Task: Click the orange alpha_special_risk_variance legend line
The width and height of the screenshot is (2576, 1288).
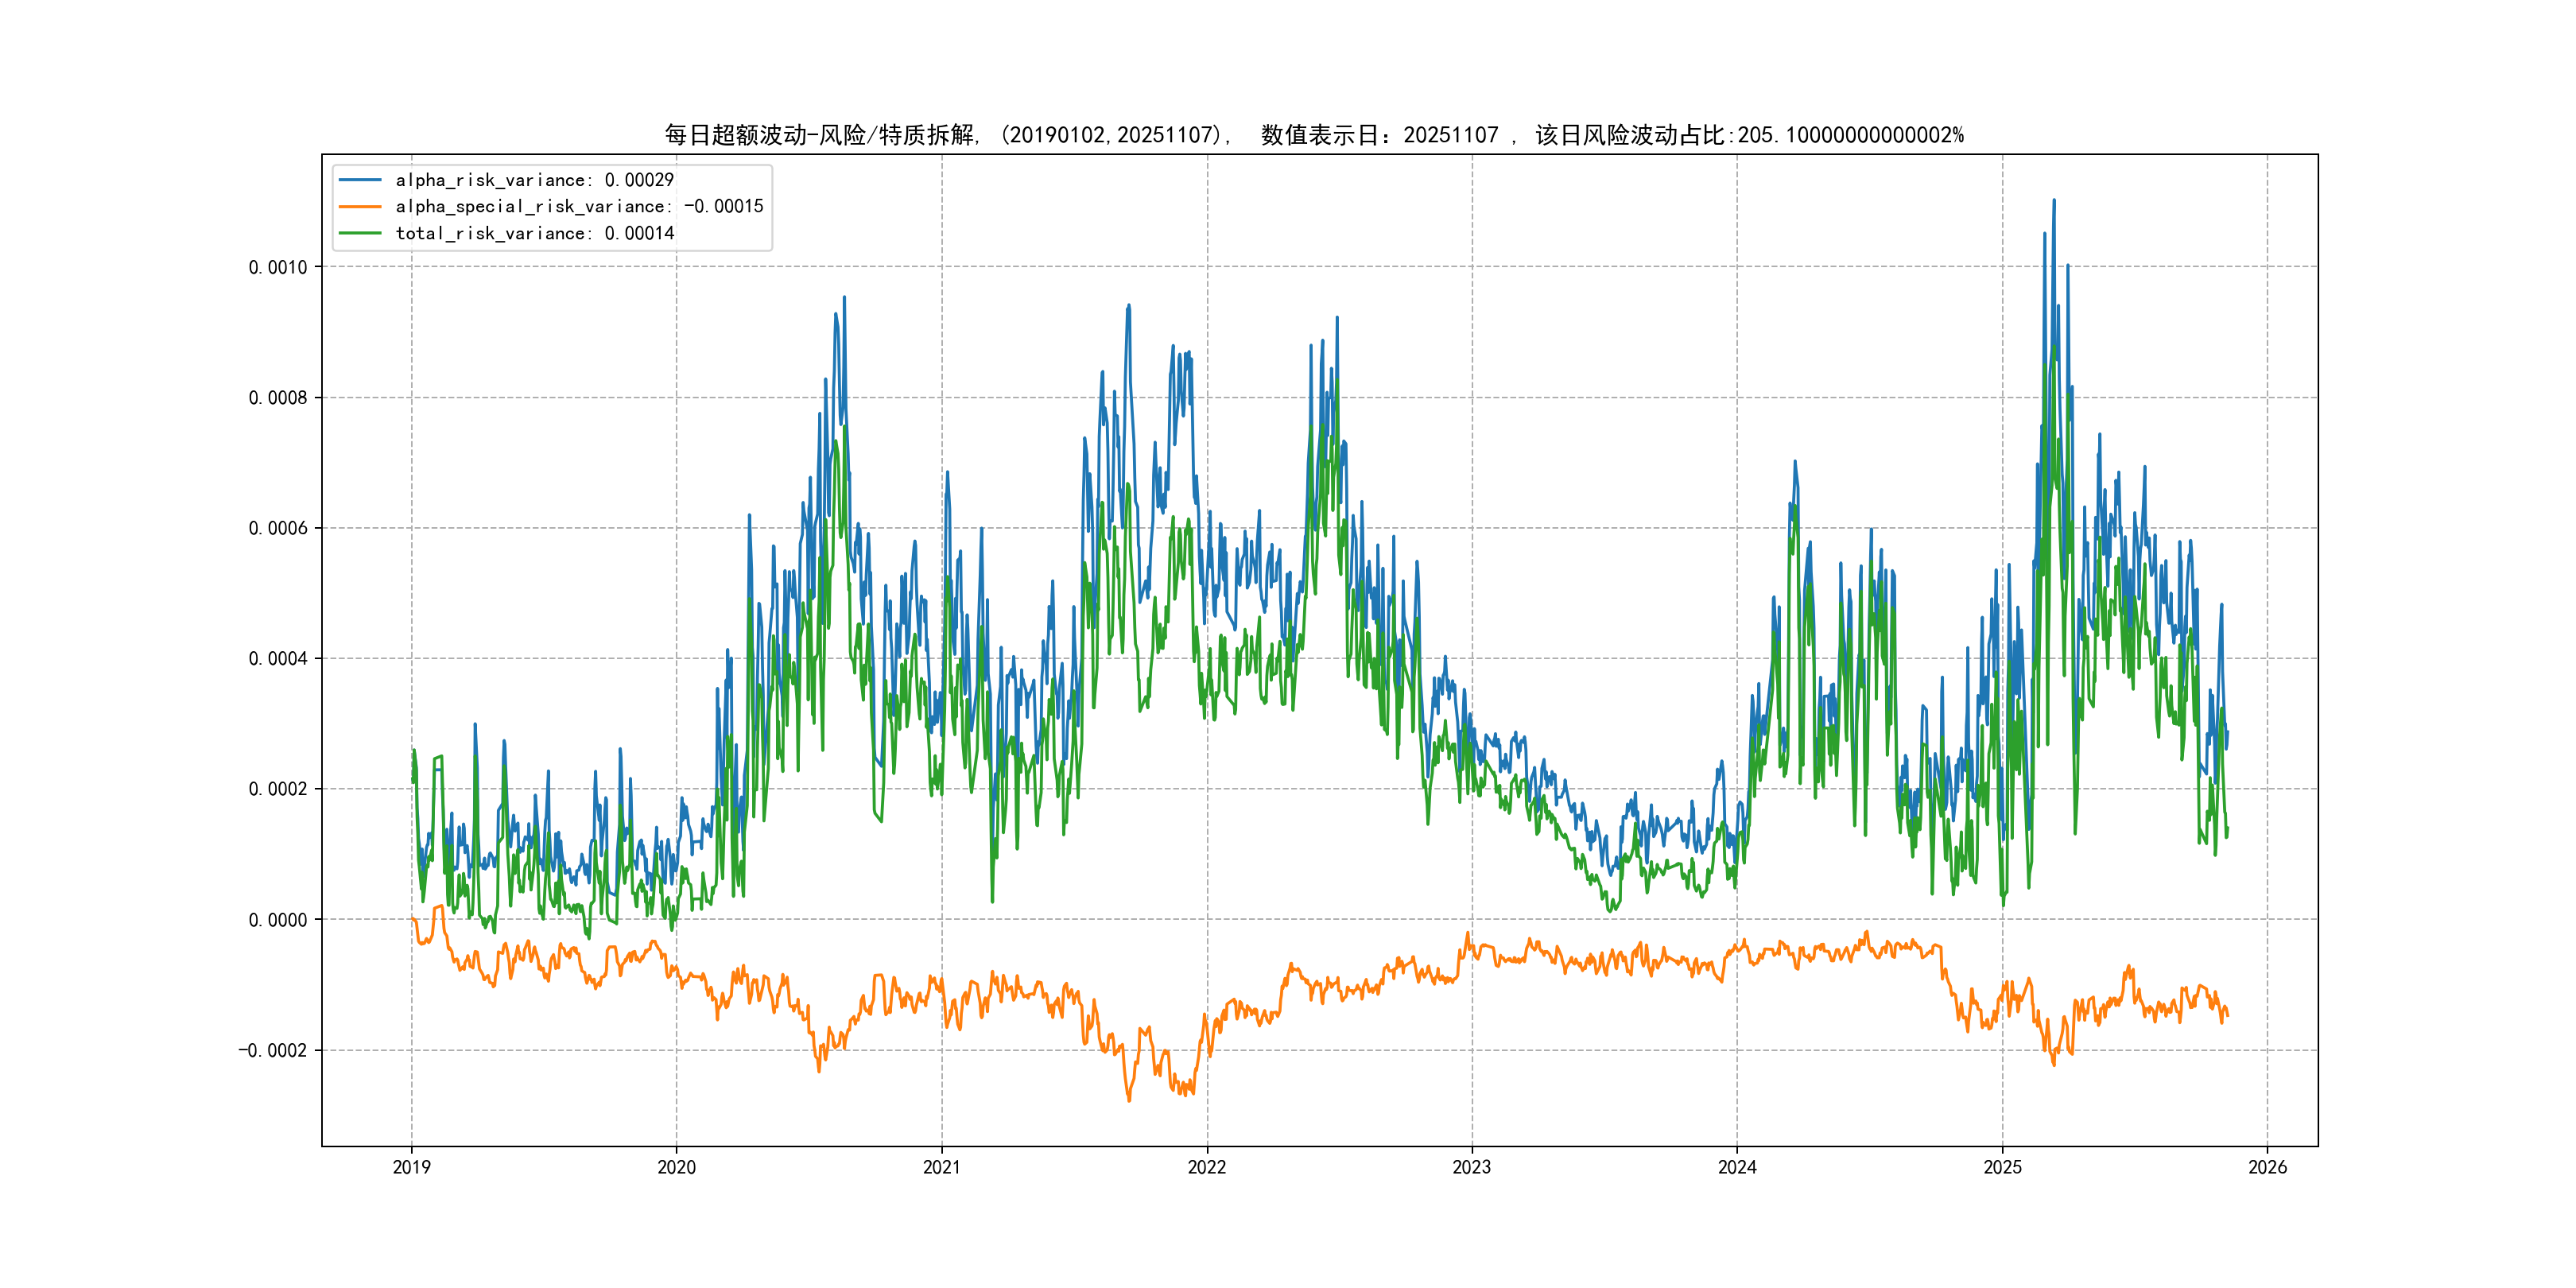Action: point(360,207)
